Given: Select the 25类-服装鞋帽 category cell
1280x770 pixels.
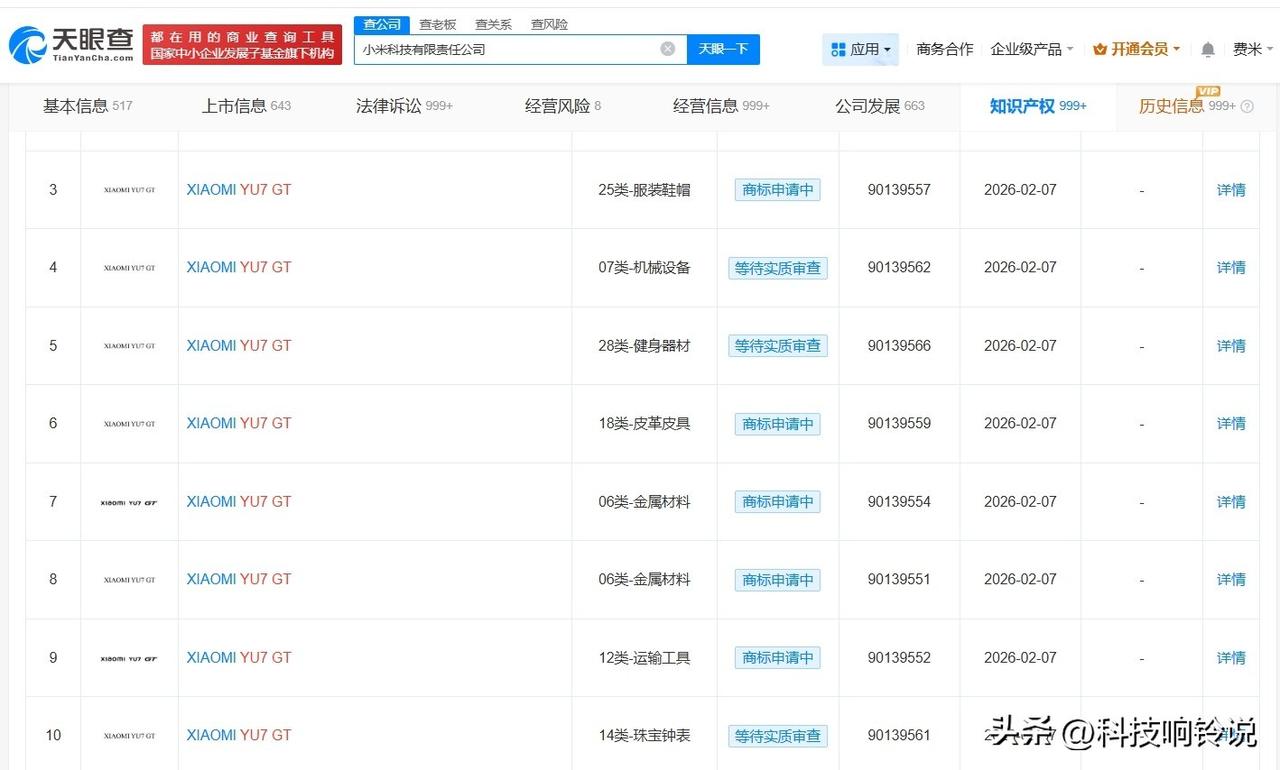Looking at the screenshot, I should pos(645,190).
